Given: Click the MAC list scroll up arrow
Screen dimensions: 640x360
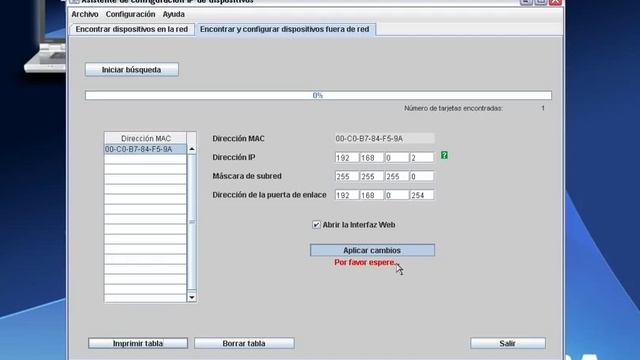Looking at the screenshot, I should pos(192,149).
